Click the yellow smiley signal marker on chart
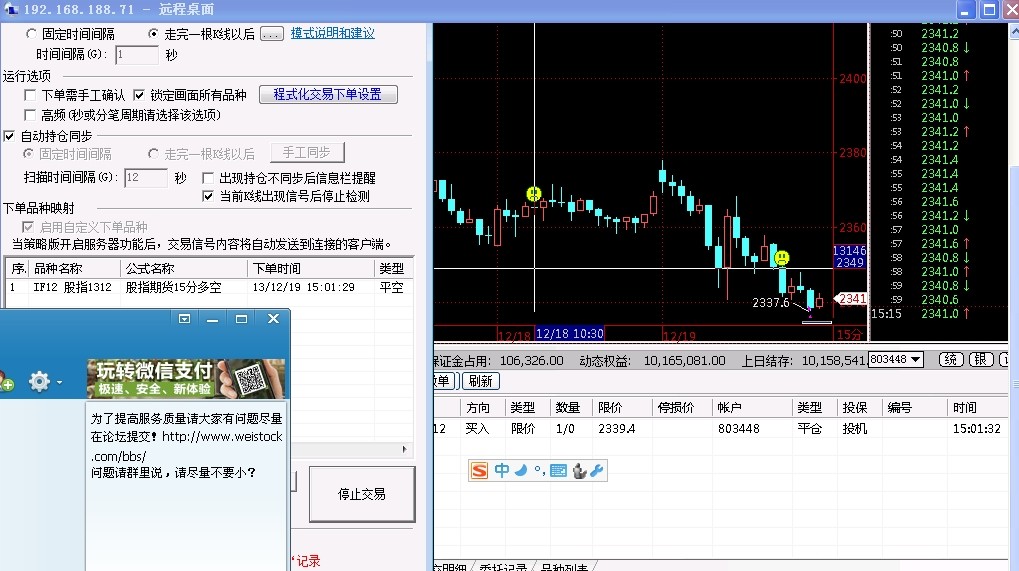1019x571 pixels. point(781,258)
